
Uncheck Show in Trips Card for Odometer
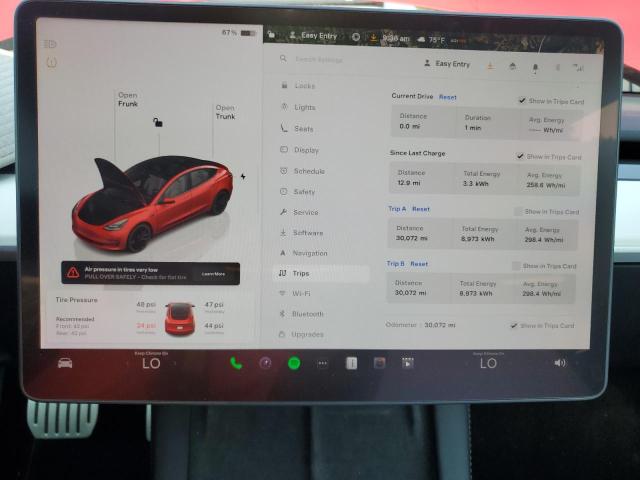point(514,325)
